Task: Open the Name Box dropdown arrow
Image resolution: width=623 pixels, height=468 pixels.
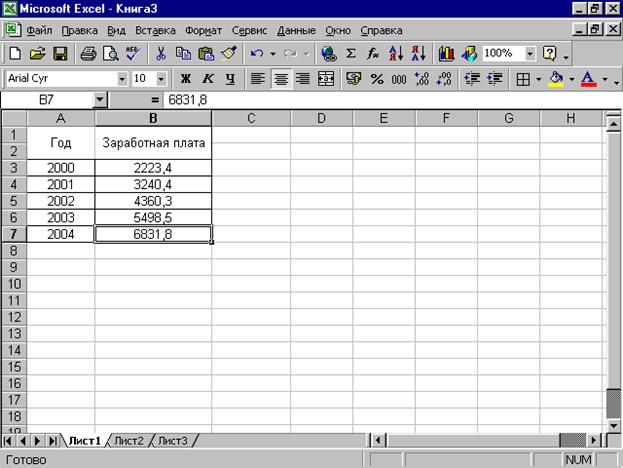Action: (x=100, y=100)
